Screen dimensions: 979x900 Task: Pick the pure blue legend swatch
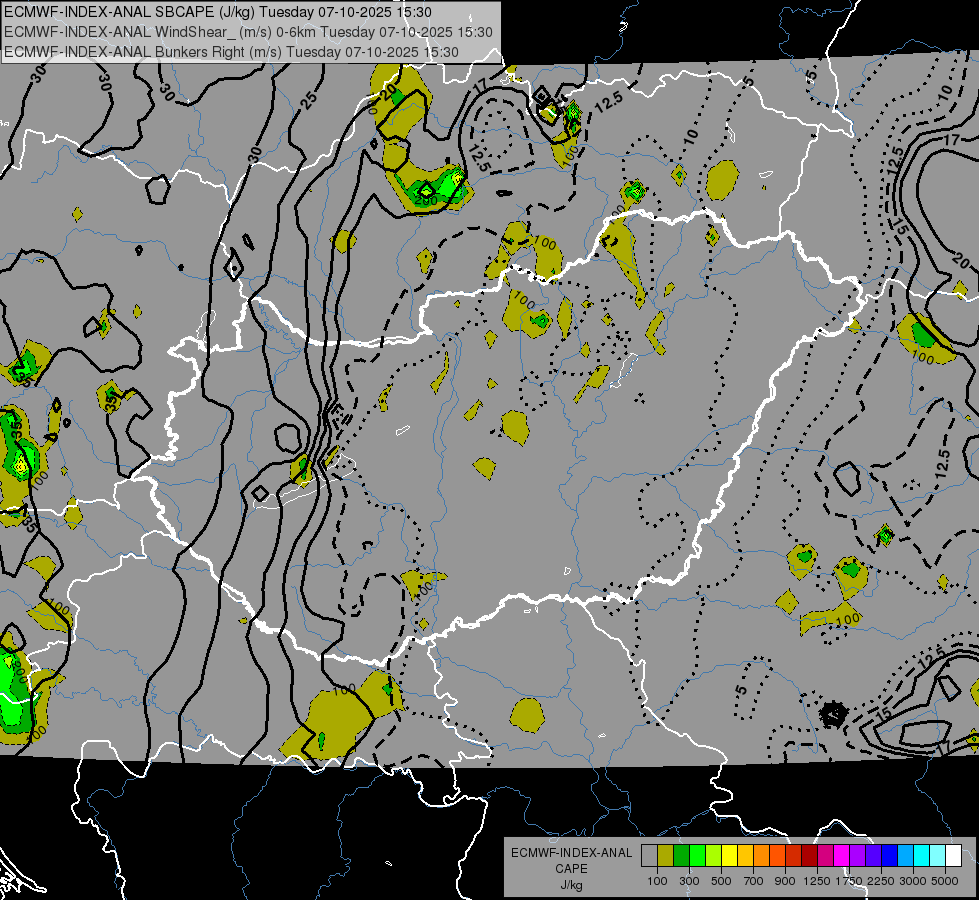(x=890, y=856)
